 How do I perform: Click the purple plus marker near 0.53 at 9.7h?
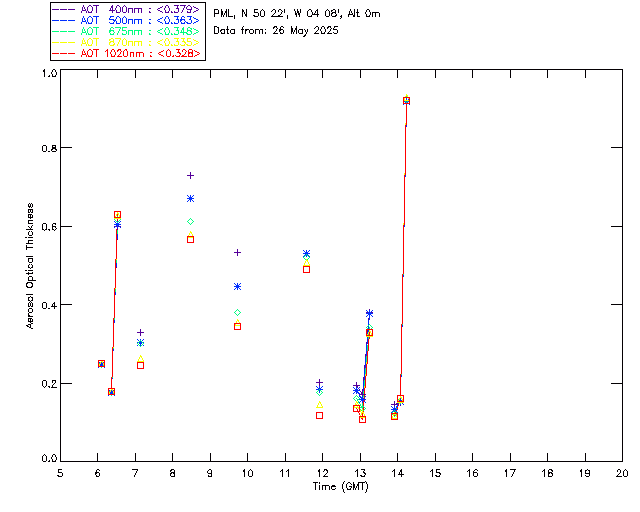237,253
